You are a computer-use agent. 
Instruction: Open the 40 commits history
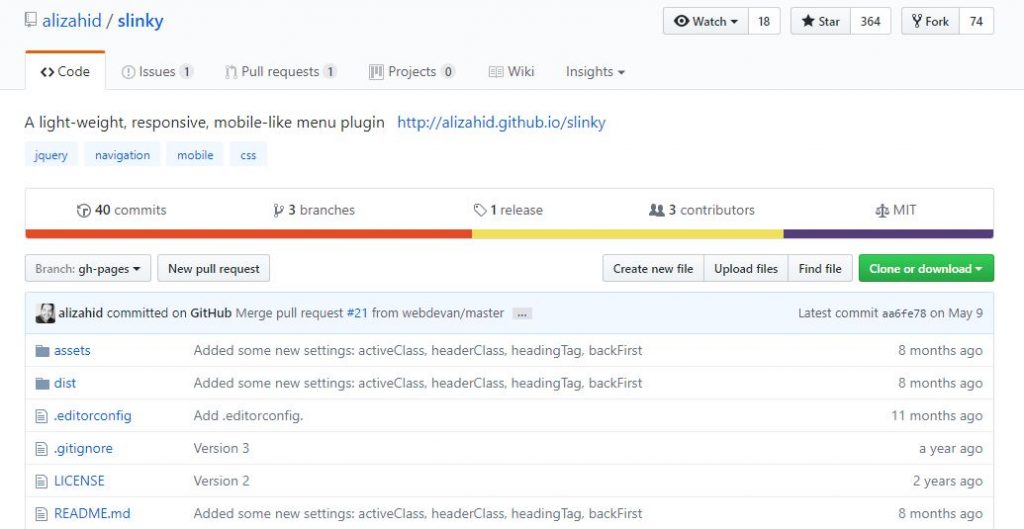pos(121,210)
